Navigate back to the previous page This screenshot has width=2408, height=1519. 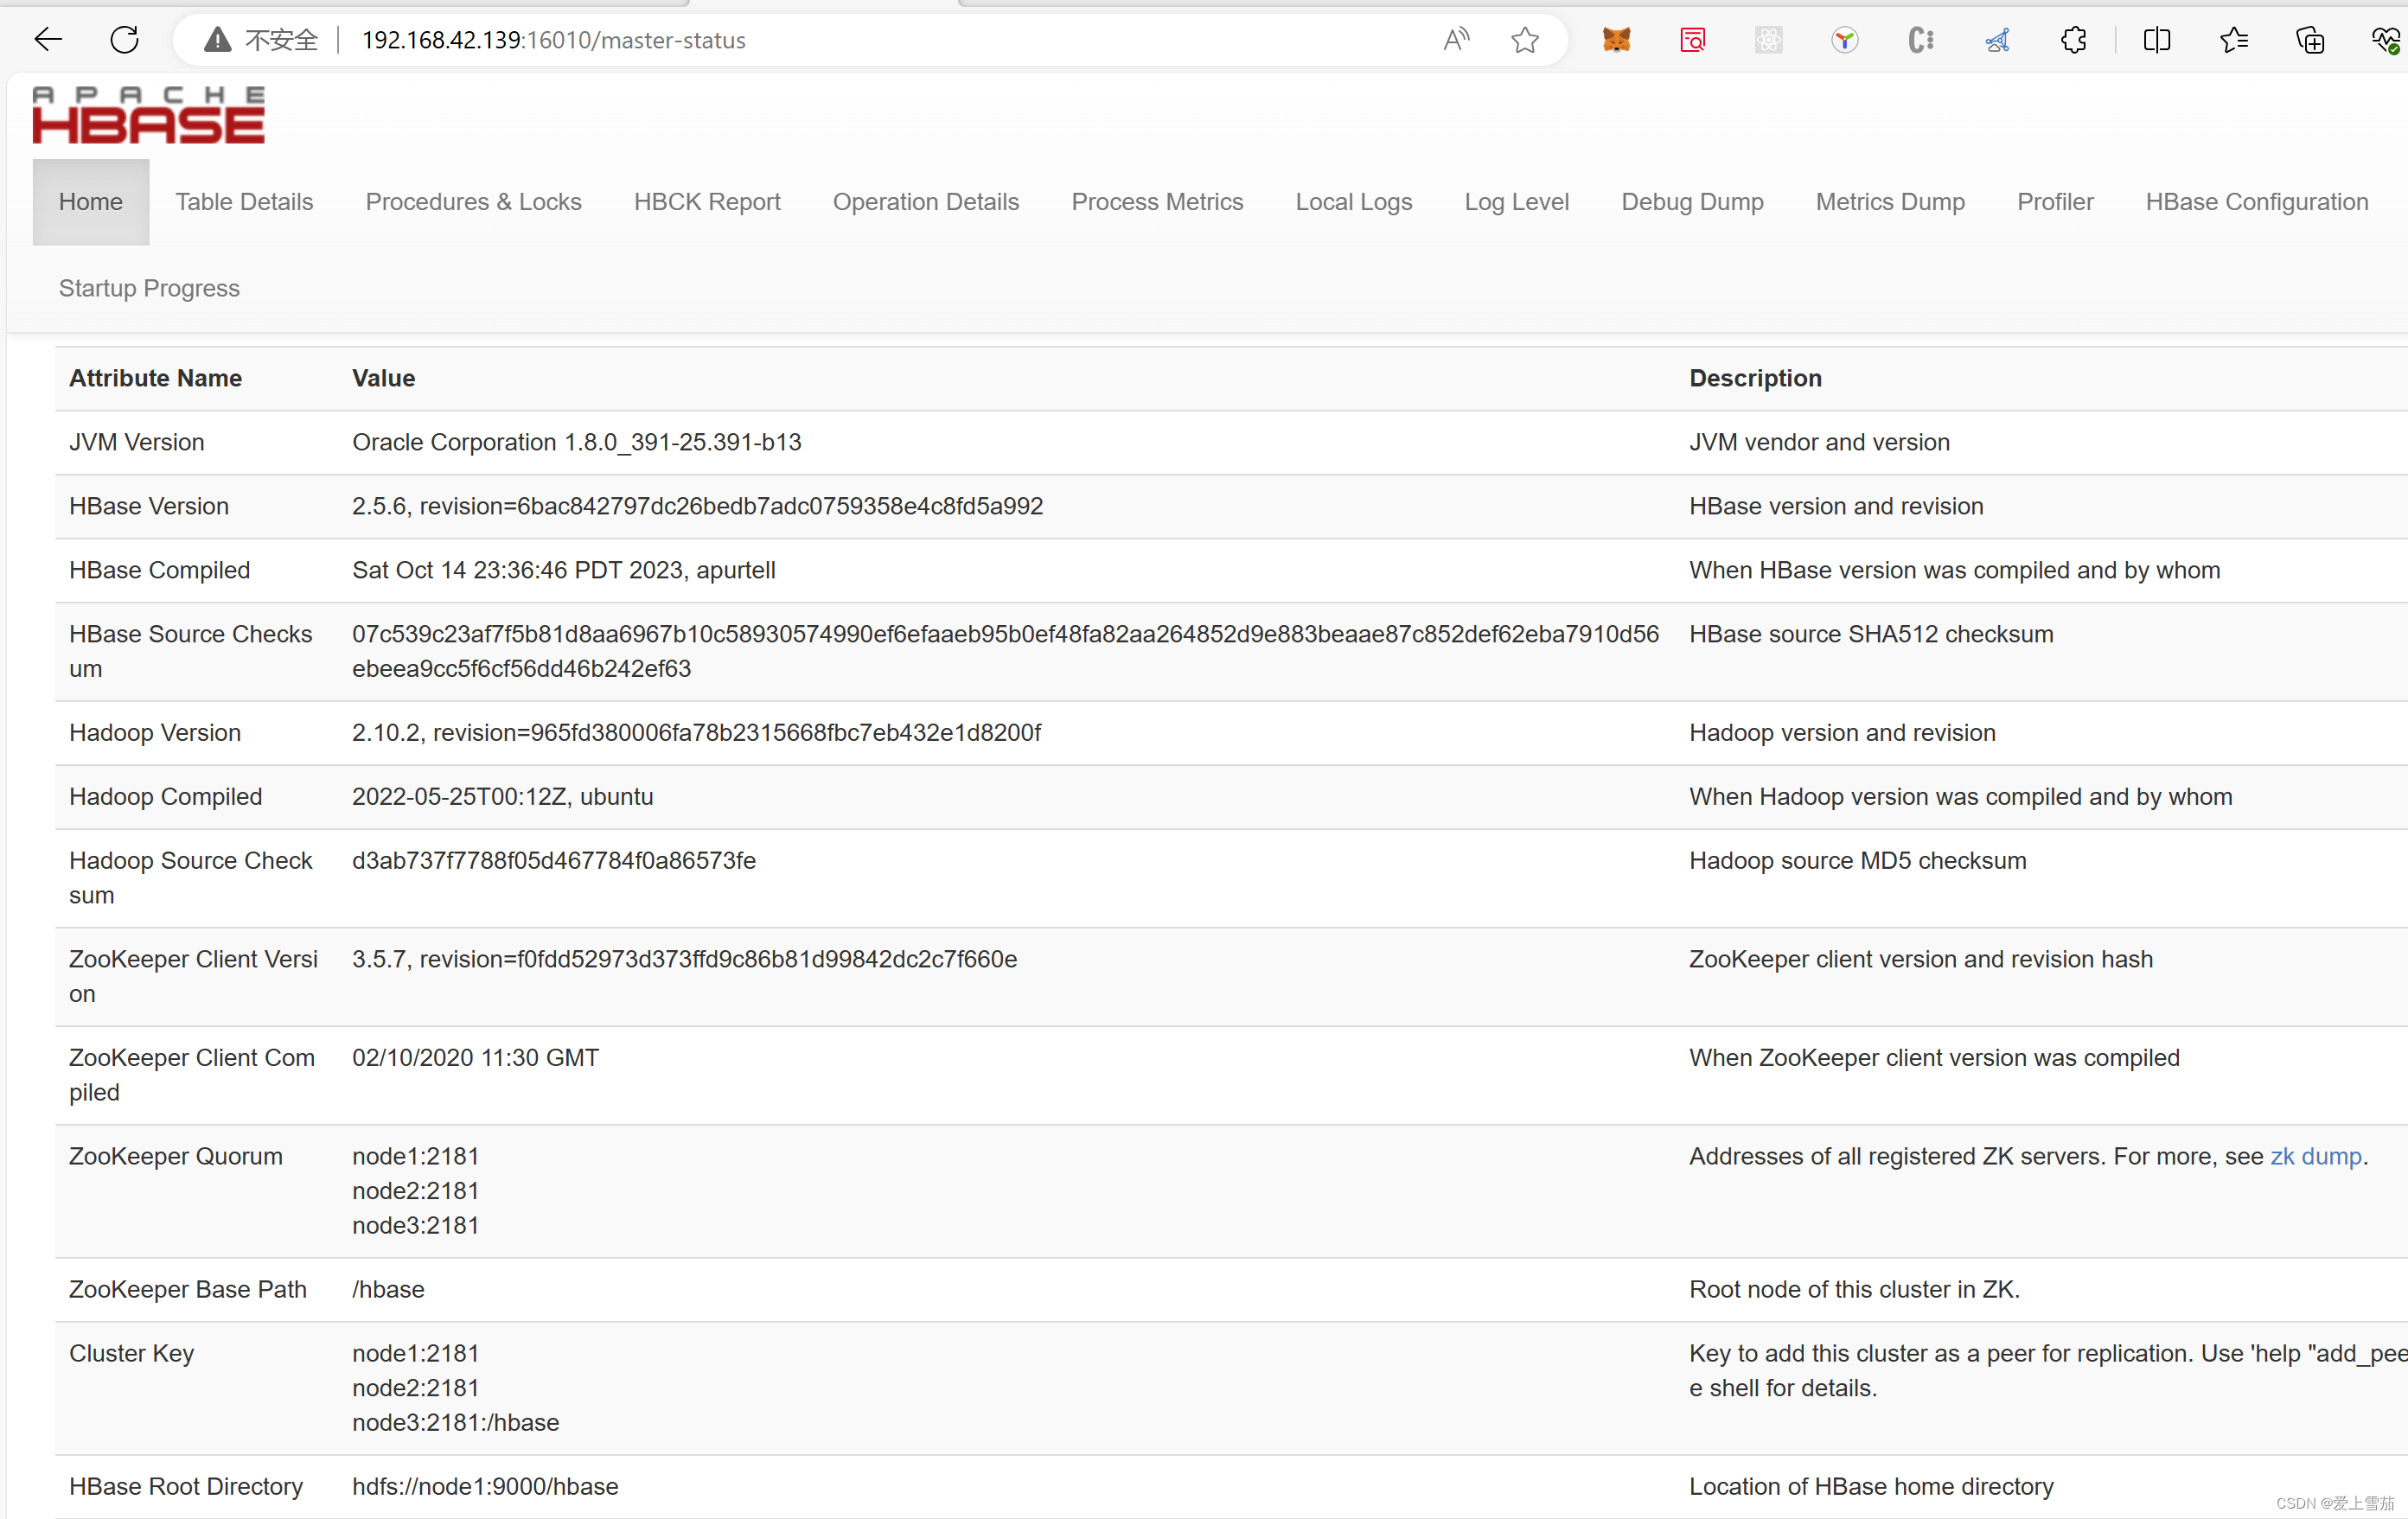tap(47, 40)
